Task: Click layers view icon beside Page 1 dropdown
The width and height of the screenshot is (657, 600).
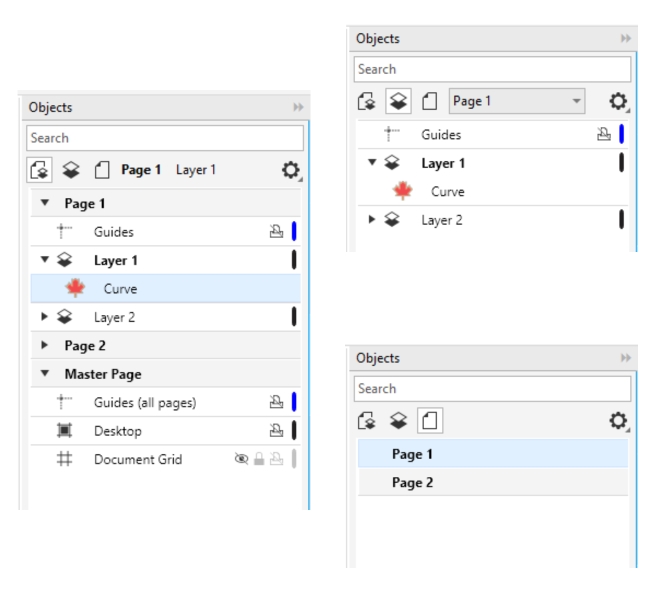Action: tap(396, 102)
